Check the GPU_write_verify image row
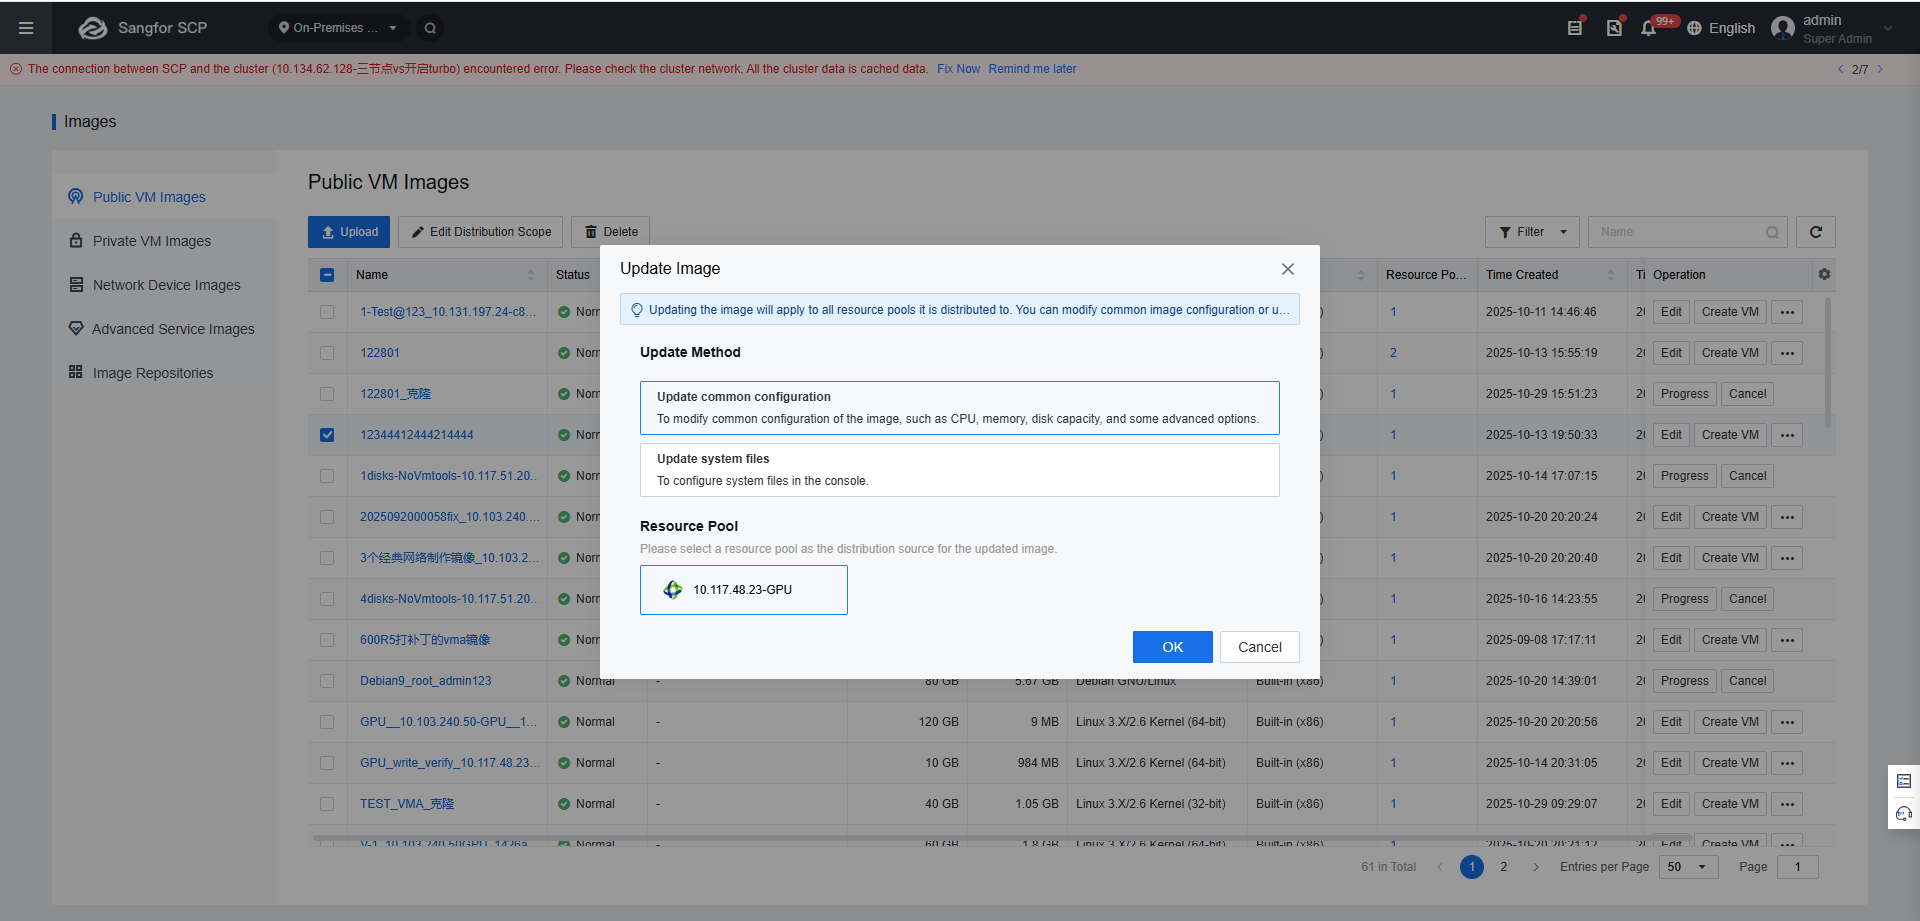 (x=327, y=763)
